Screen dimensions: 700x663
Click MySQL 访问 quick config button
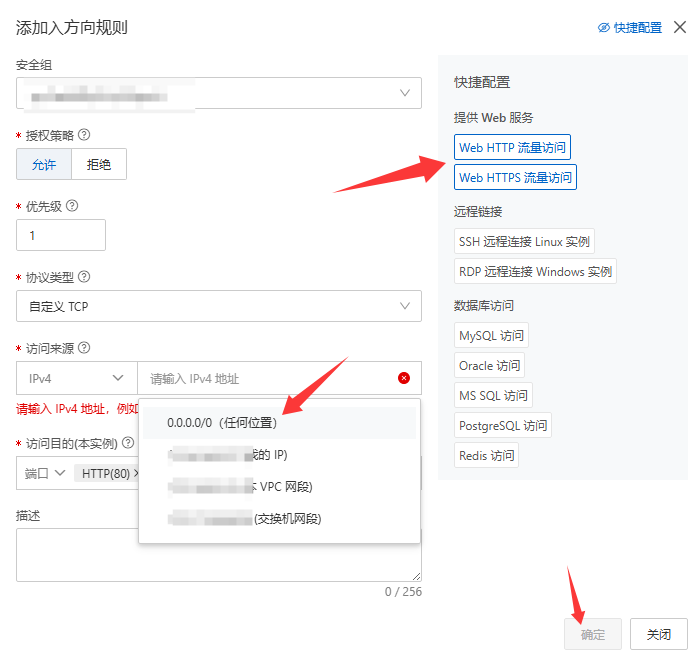pos(491,335)
